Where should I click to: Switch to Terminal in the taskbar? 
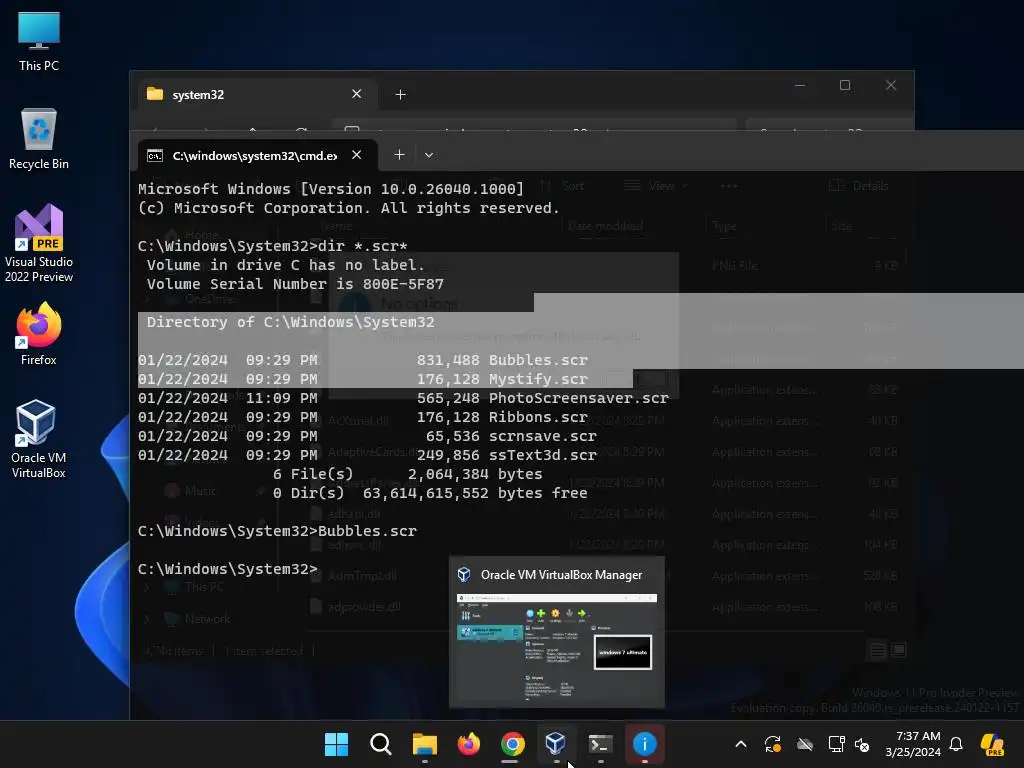pos(600,744)
